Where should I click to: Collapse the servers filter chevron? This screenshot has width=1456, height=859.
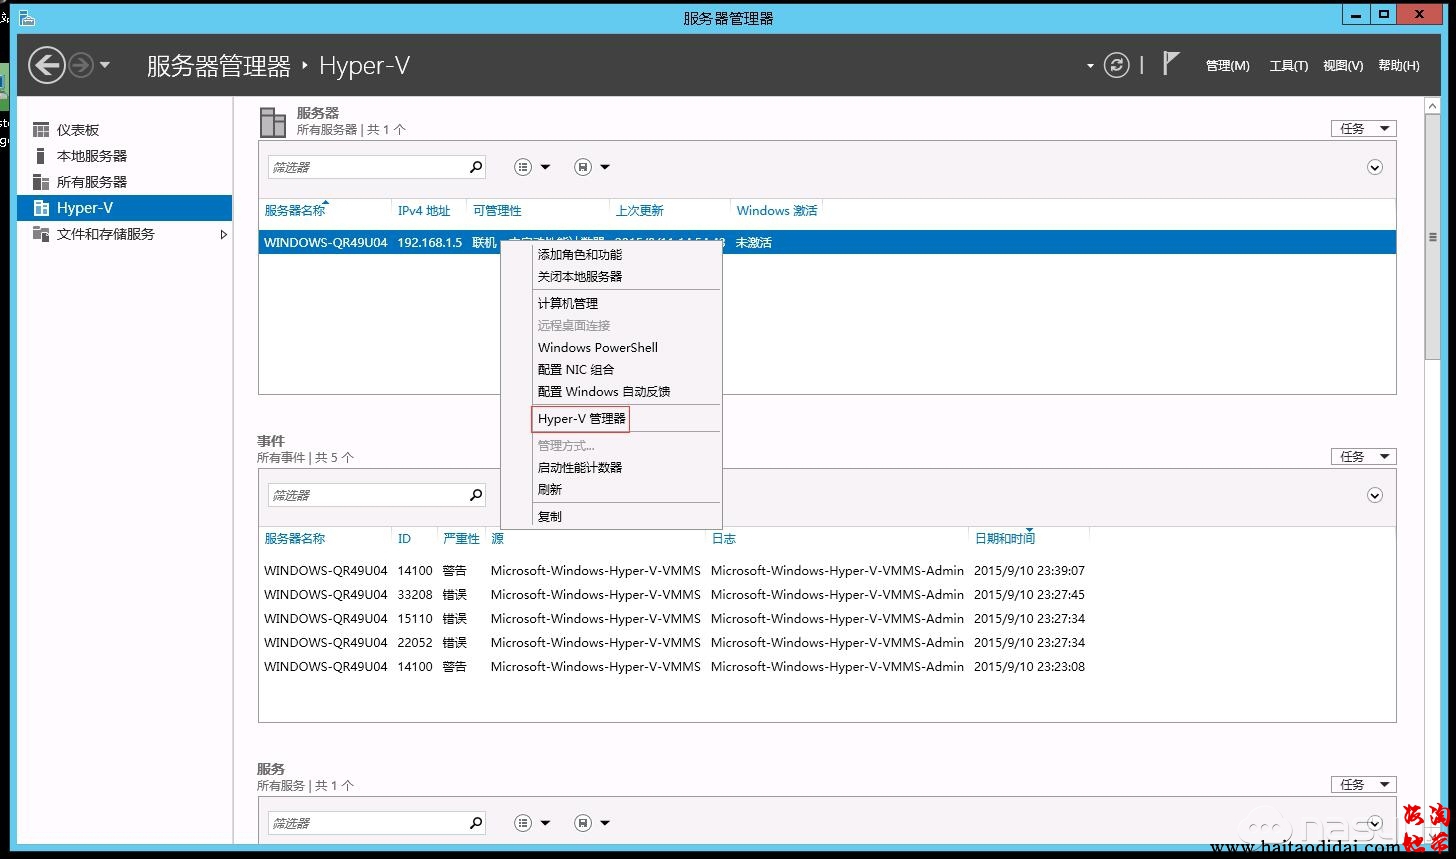tap(1374, 167)
